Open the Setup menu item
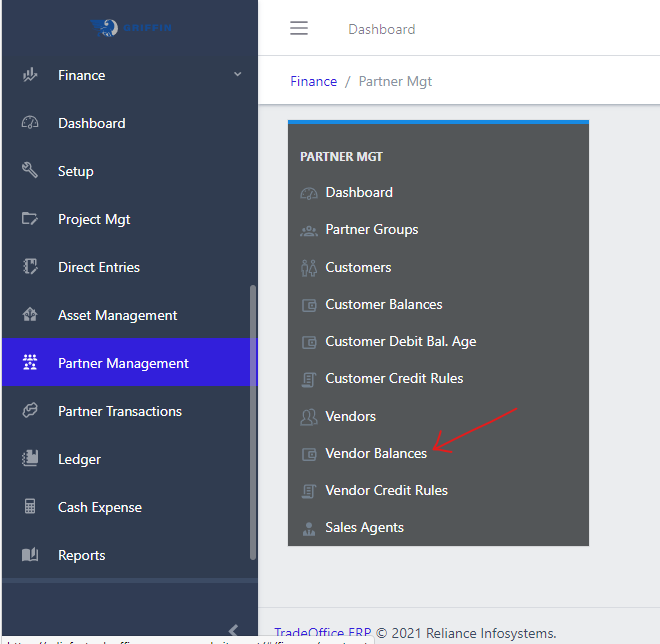 pyautogui.click(x=76, y=171)
